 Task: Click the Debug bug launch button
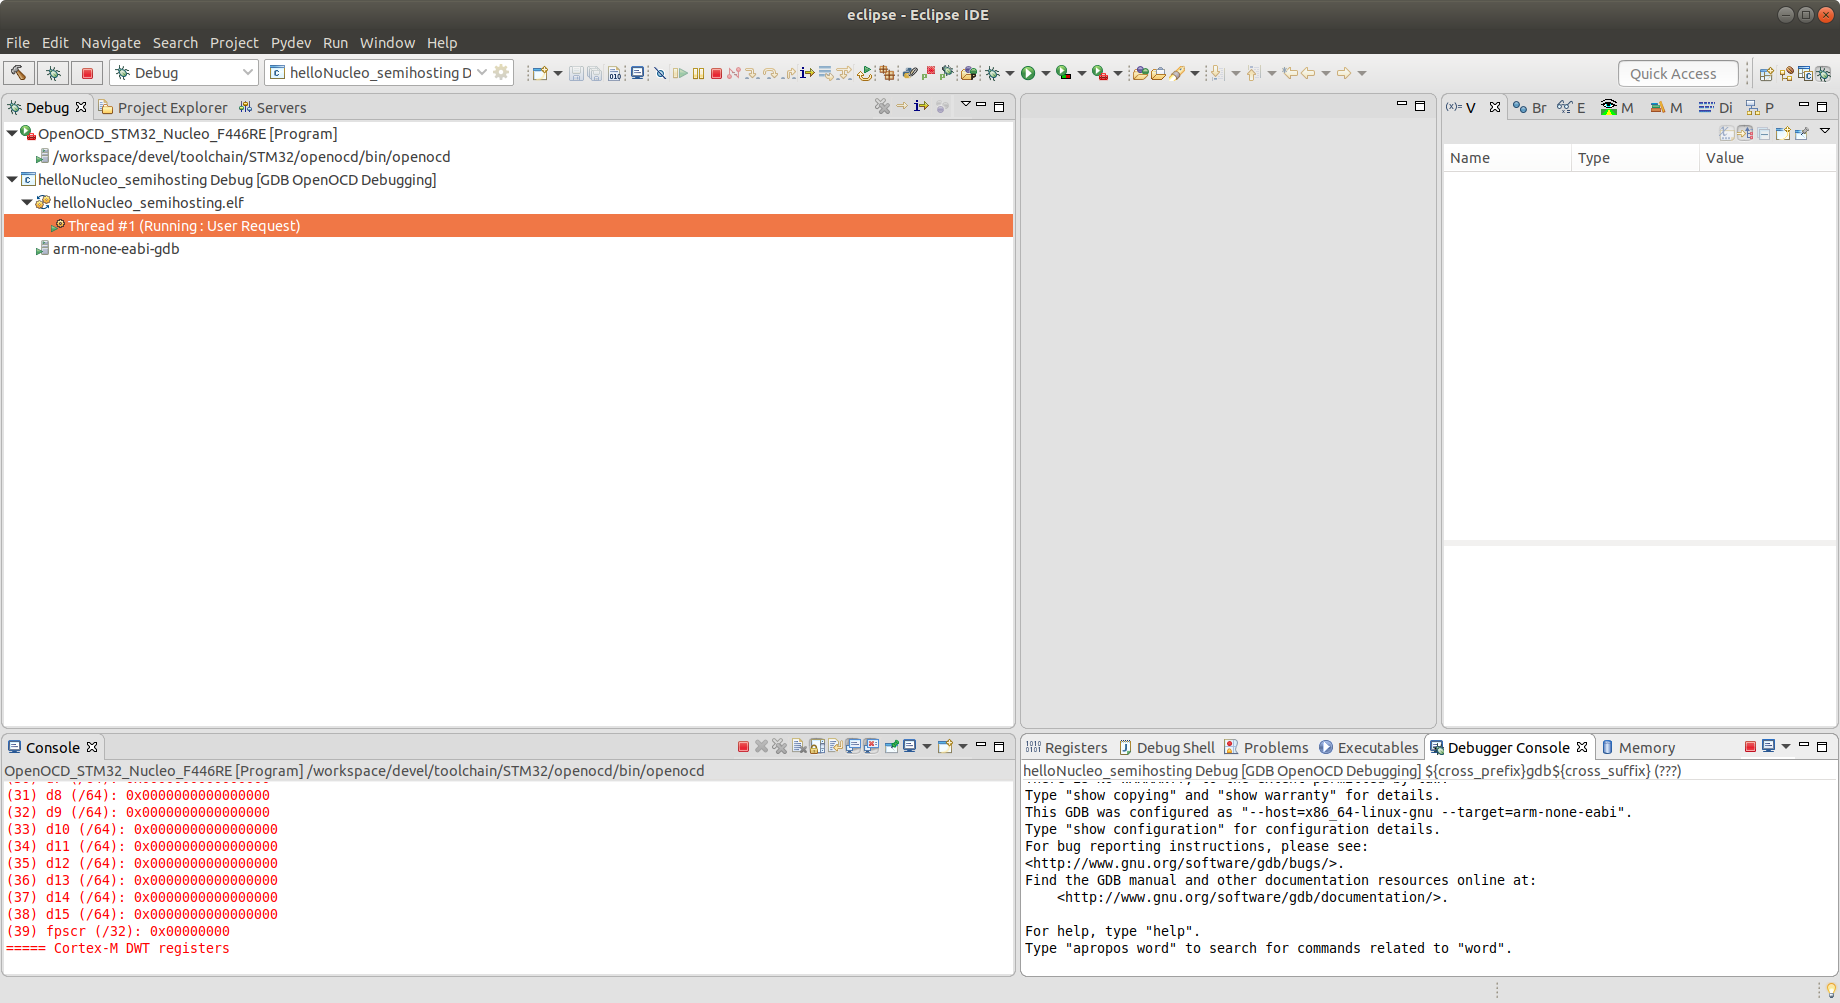pyautogui.click(x=53, y=73)
